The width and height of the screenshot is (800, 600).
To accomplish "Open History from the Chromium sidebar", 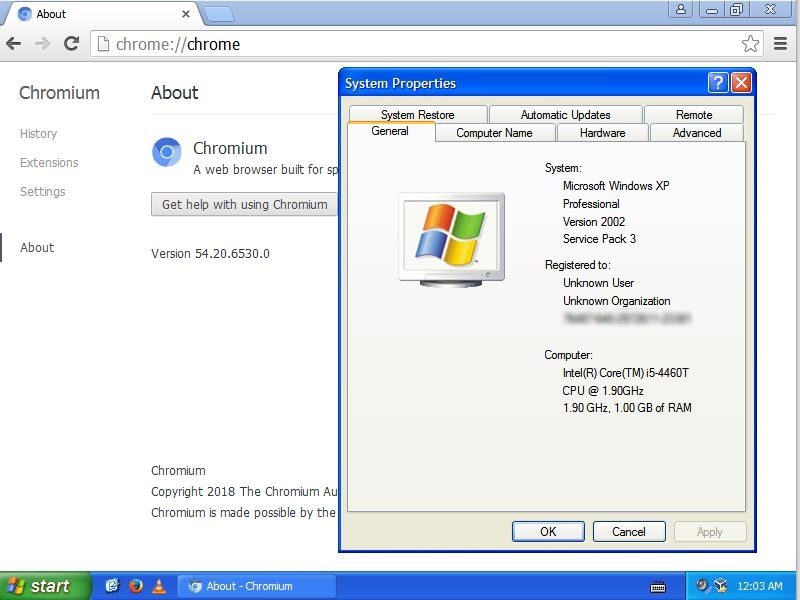I will click(x=37, y=133).
